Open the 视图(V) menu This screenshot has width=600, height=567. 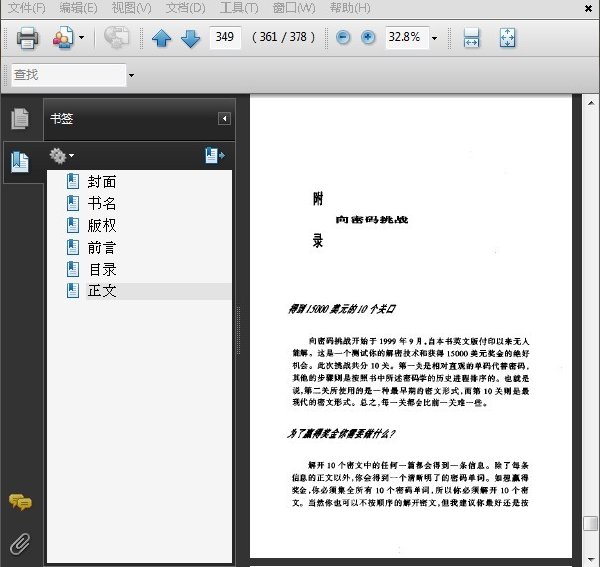coord(132,8)
